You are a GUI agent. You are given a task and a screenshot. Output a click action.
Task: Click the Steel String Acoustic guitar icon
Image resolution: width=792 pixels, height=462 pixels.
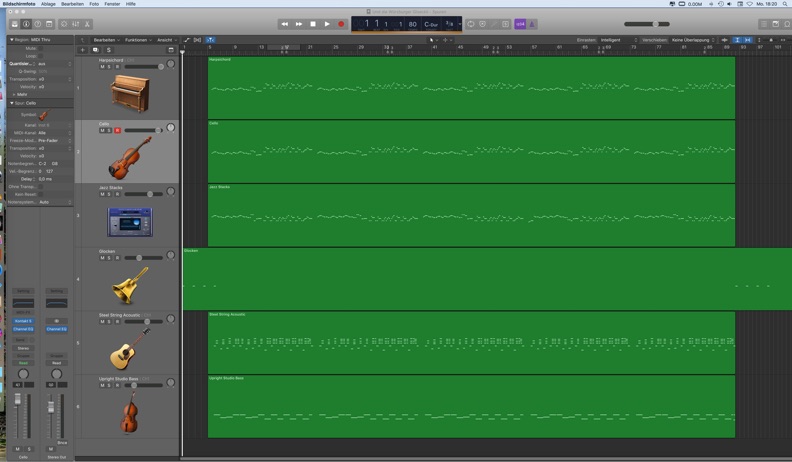(x=130, y=348)
